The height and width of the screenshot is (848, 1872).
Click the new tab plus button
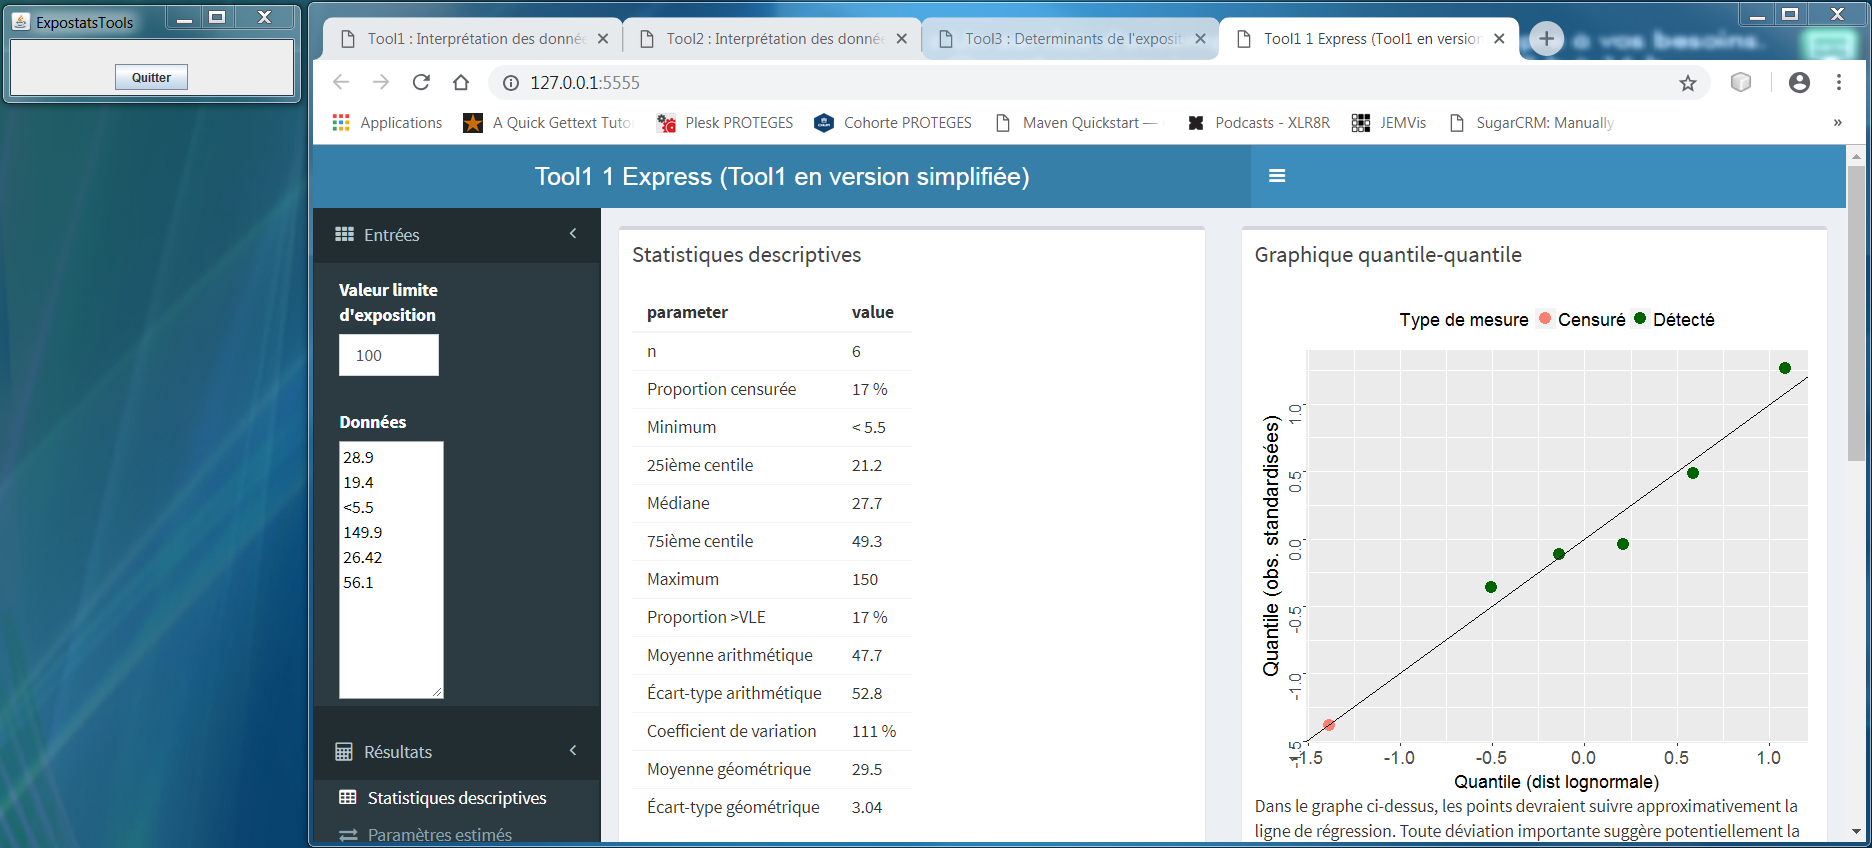click(1546, 39)
